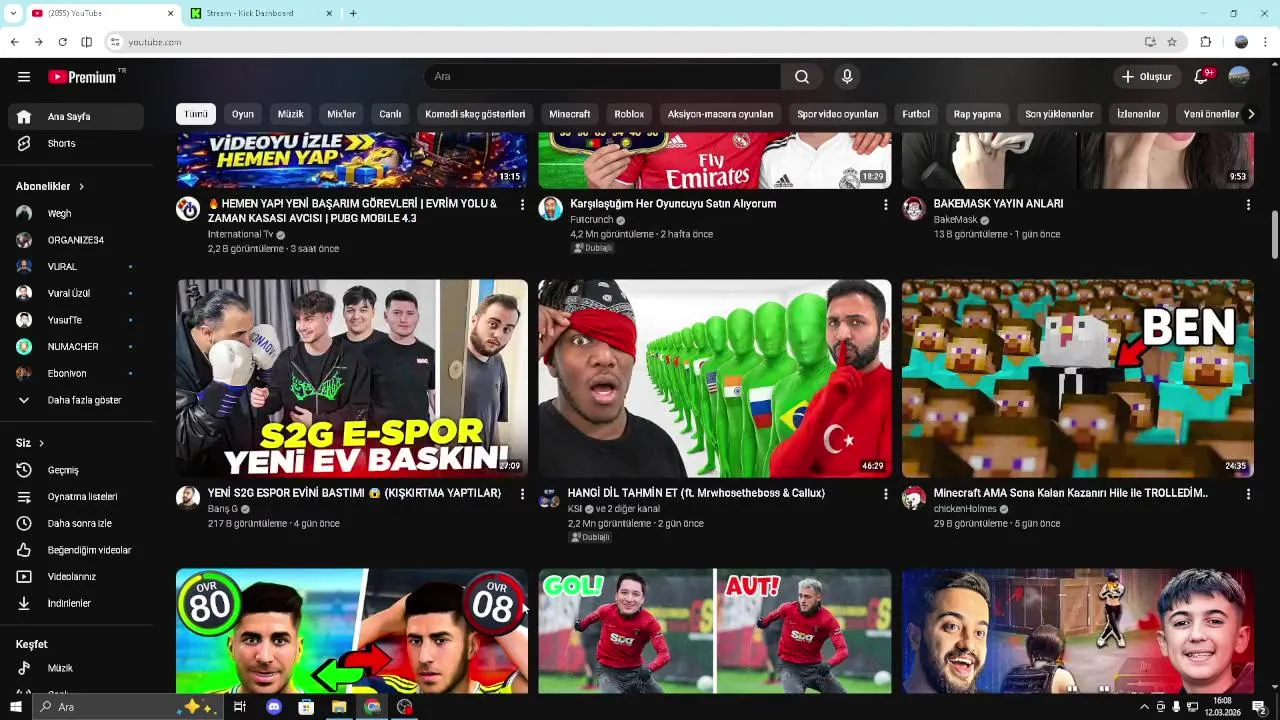Show more filter chips with right arrow
This screenshot has width=1280, height=720.
click(x=1250, y=114)
